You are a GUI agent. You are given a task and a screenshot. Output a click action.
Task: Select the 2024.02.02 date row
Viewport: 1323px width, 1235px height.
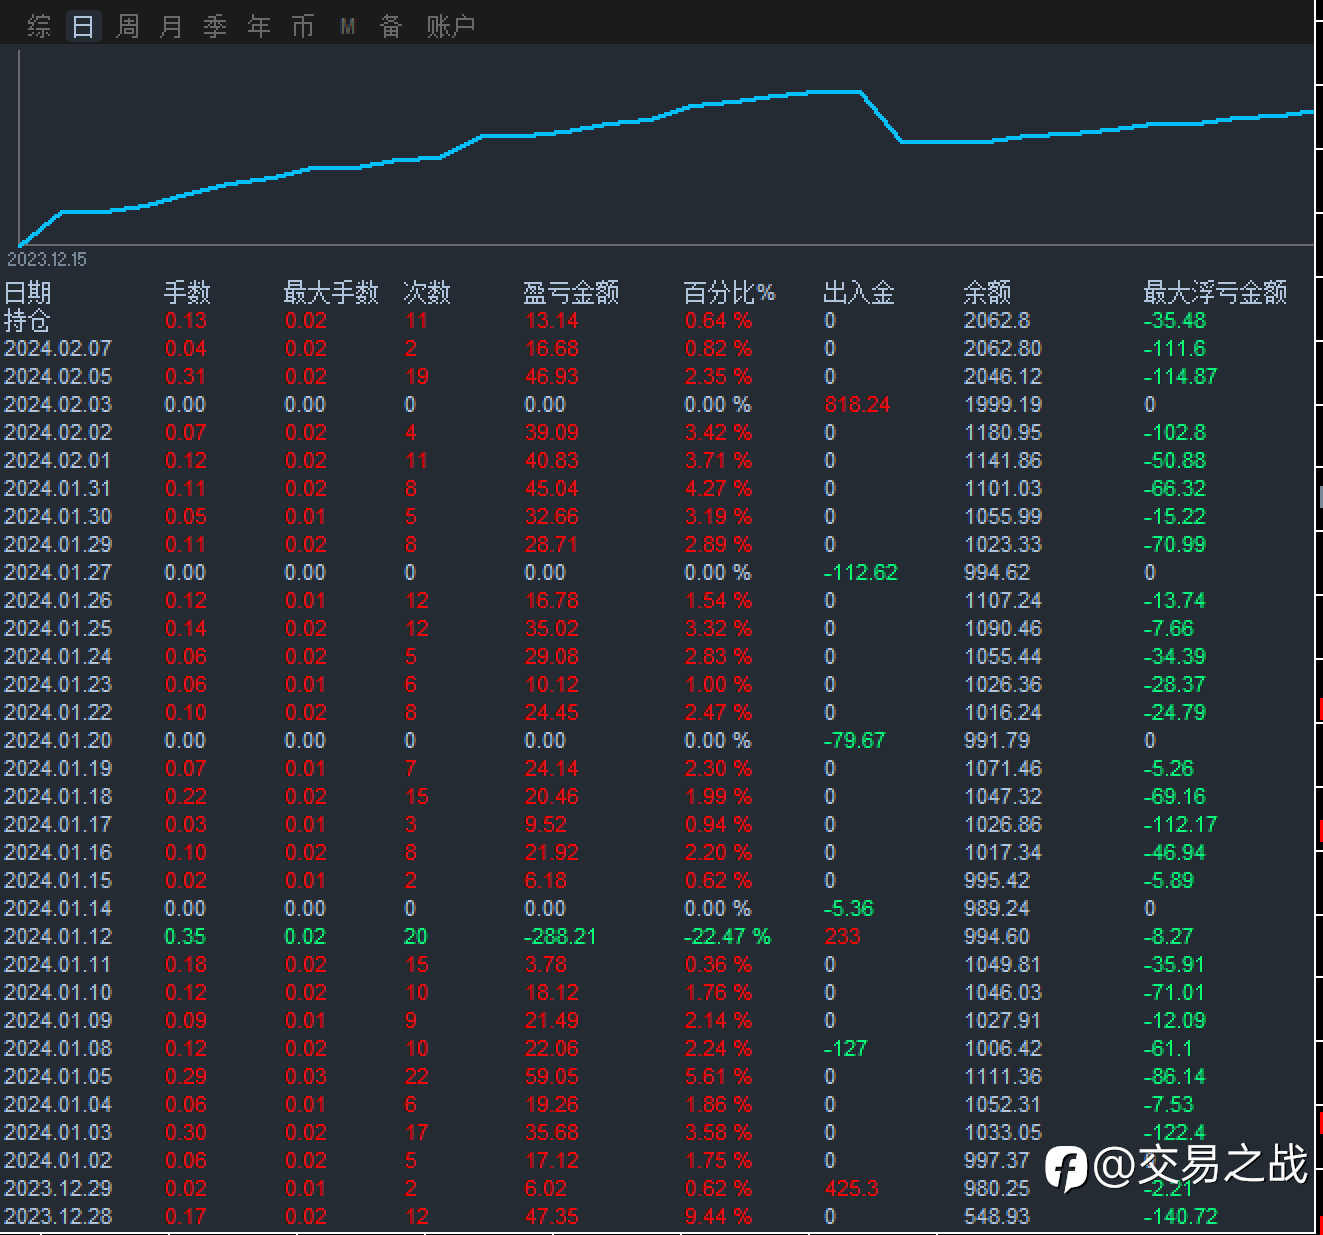click(x=58, y=432)
